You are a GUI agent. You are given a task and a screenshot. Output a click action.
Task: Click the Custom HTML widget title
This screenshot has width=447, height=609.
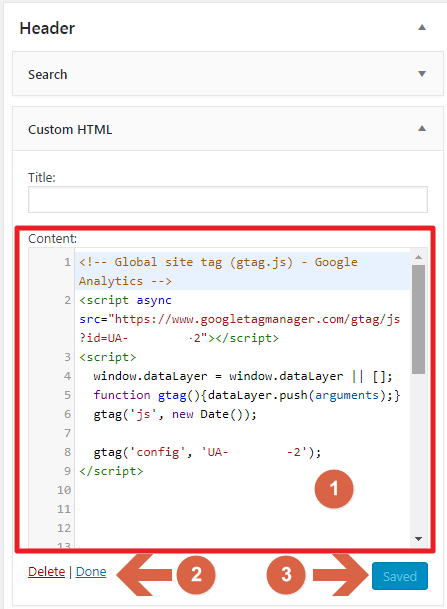click(70, 129)
